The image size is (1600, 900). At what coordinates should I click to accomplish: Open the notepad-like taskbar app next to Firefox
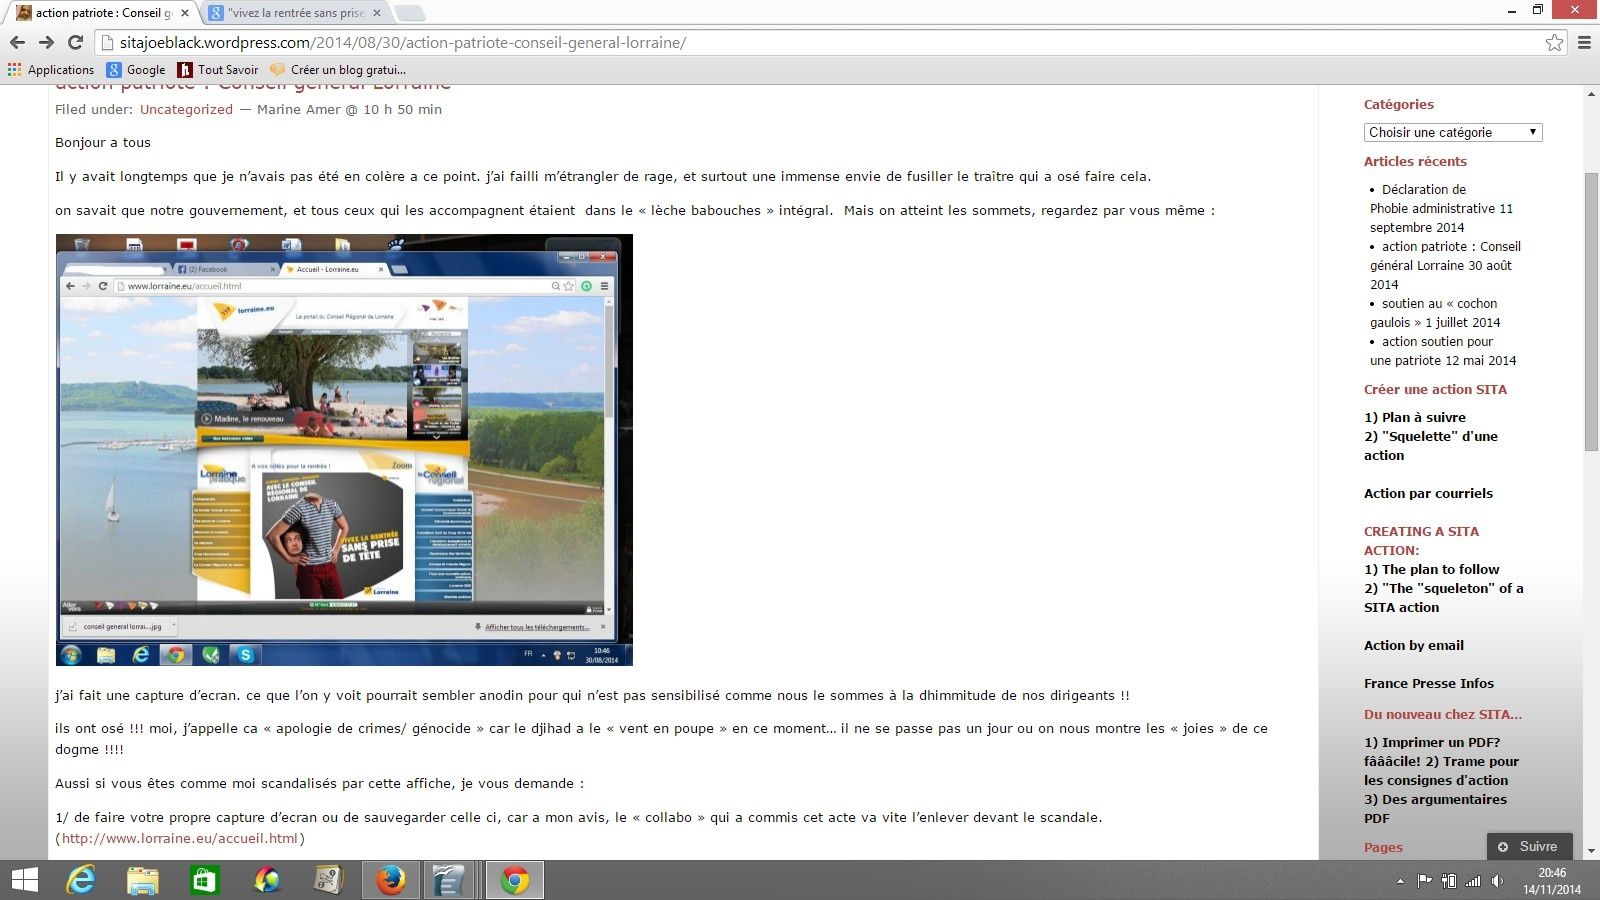pos(447,880)
